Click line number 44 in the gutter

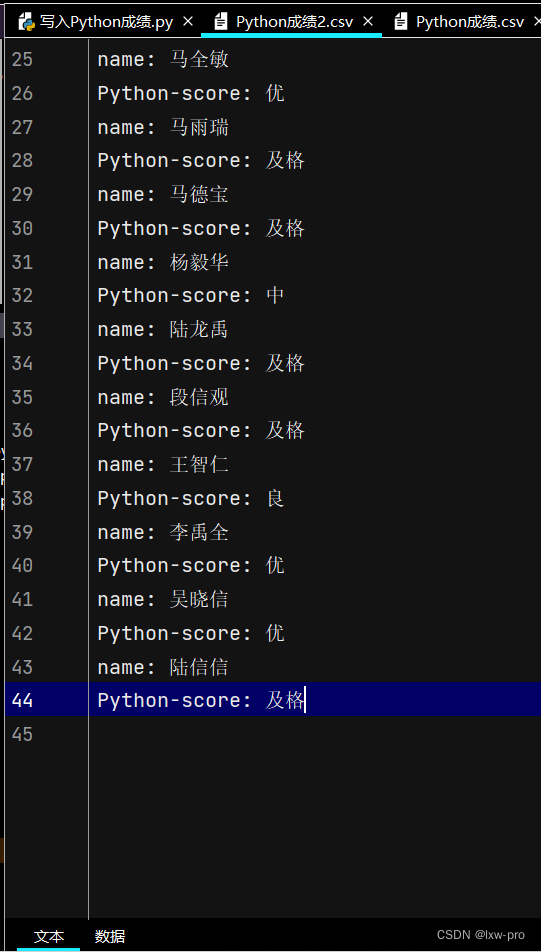22,700
